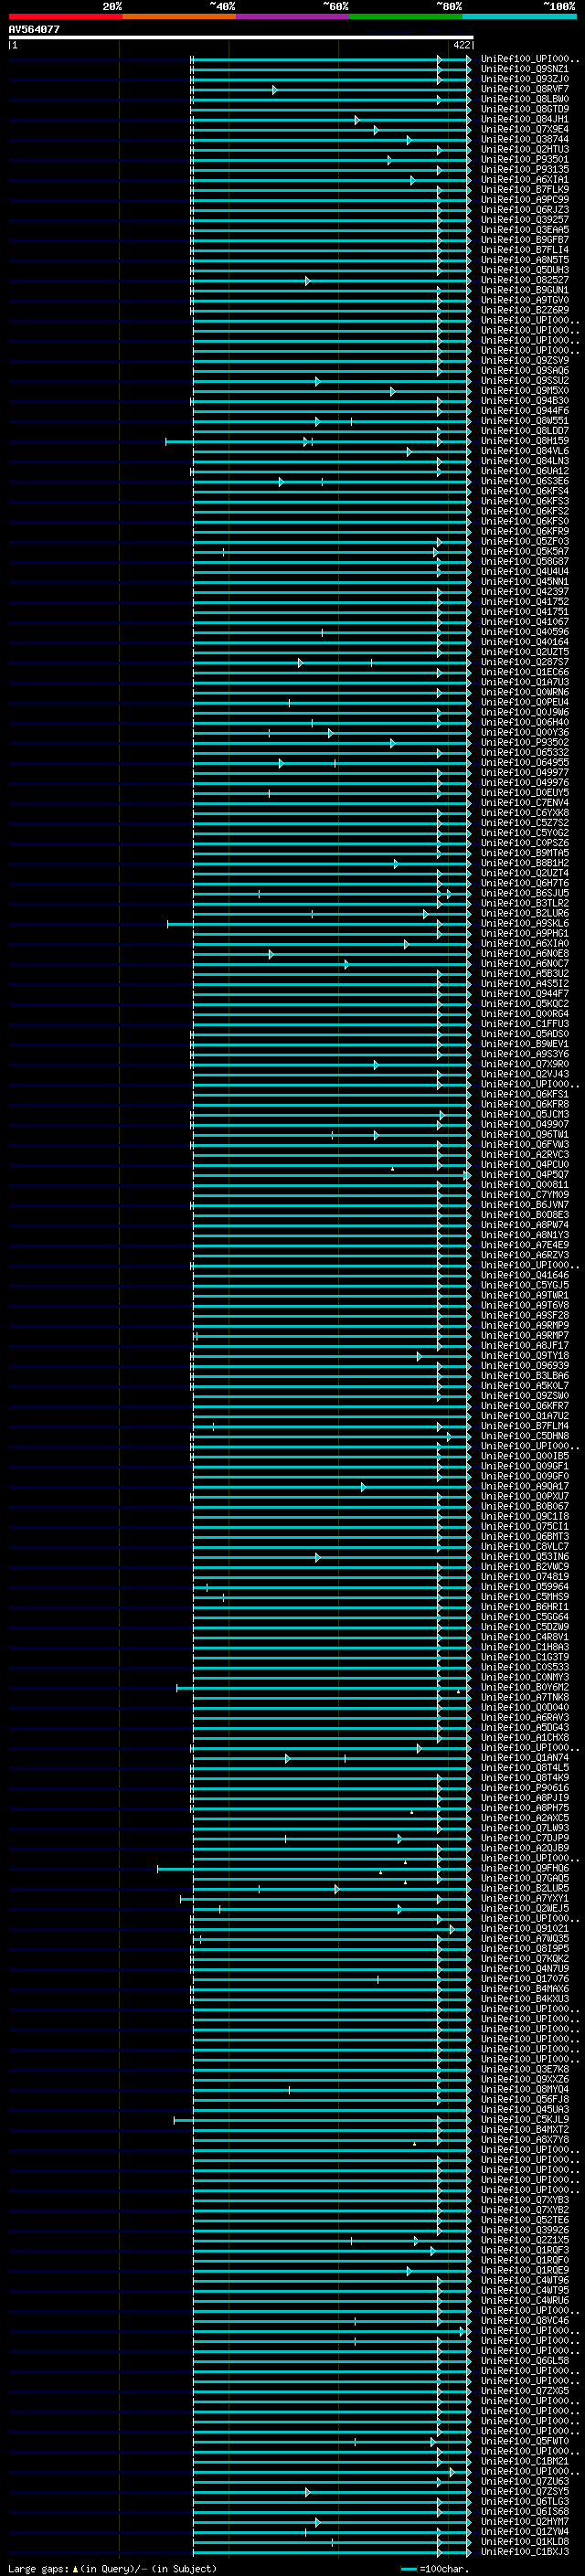Select hit label UniRef100_Q9SAQ6
This screenshot has height=2576, width=585.
click(525, 370)
